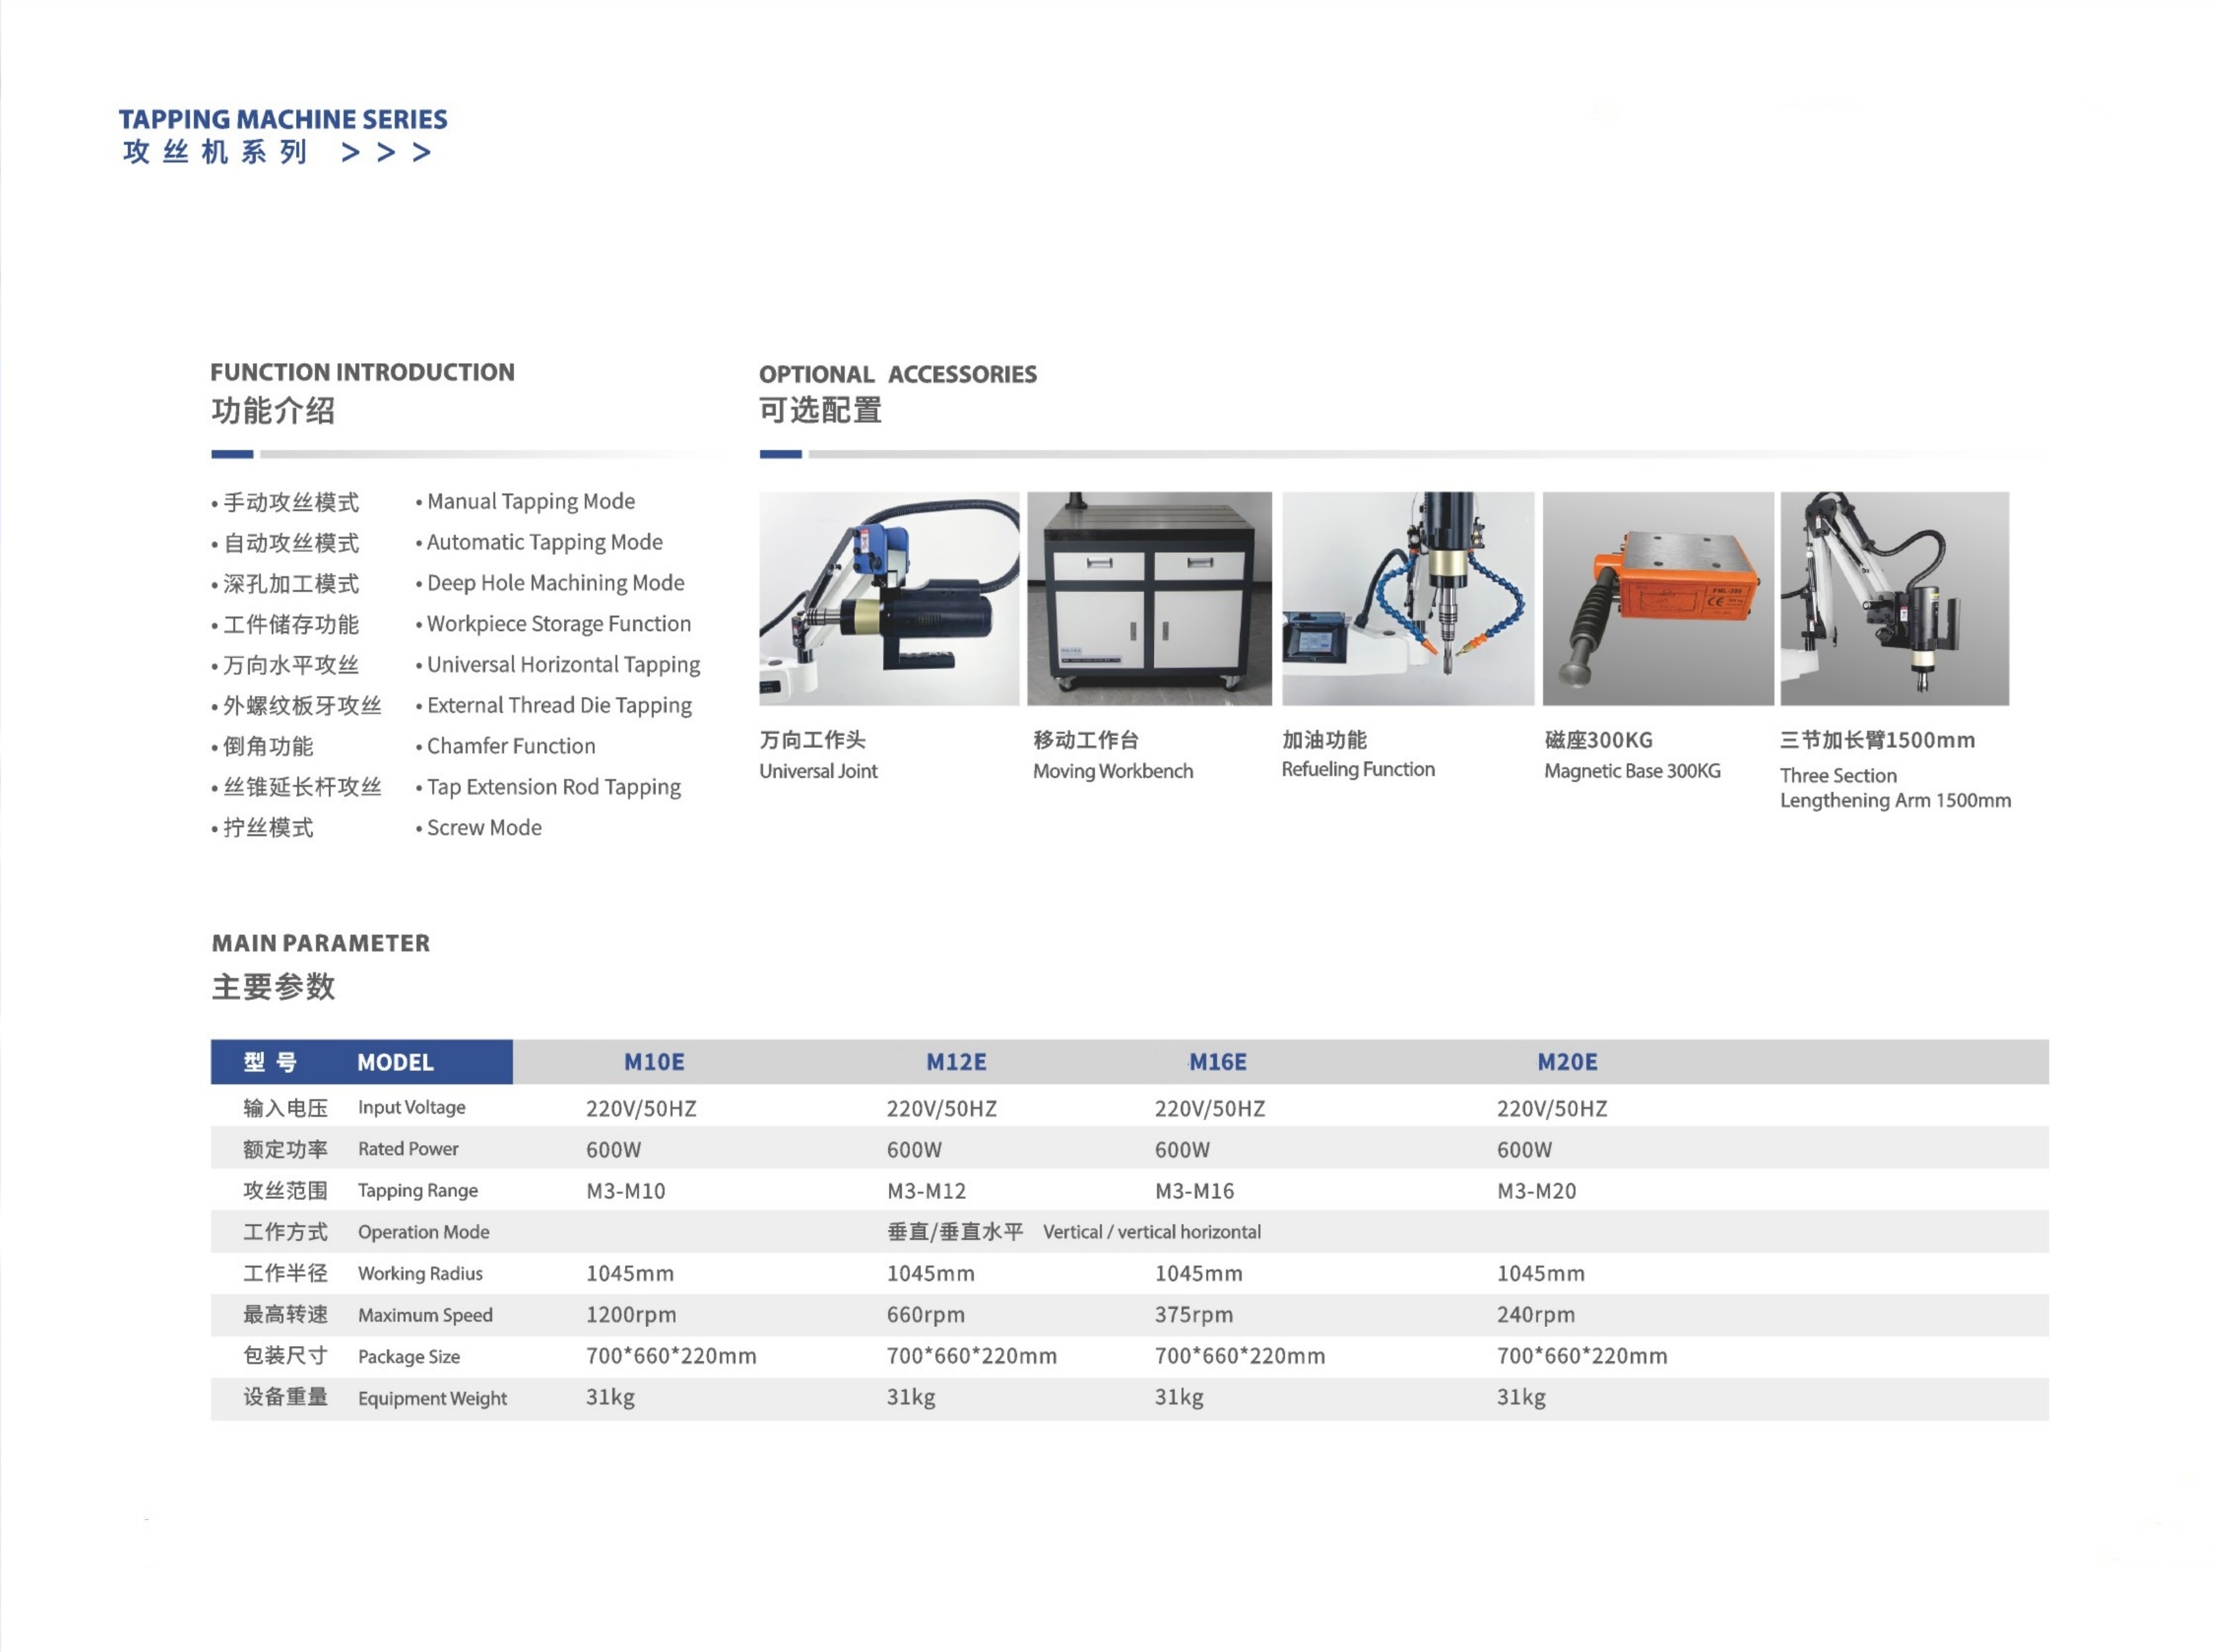The height and width of the screenshot is (1652, 2216).
Task: Select the Moving Workbench cabinet image
Action: (x=1149, y=598)
